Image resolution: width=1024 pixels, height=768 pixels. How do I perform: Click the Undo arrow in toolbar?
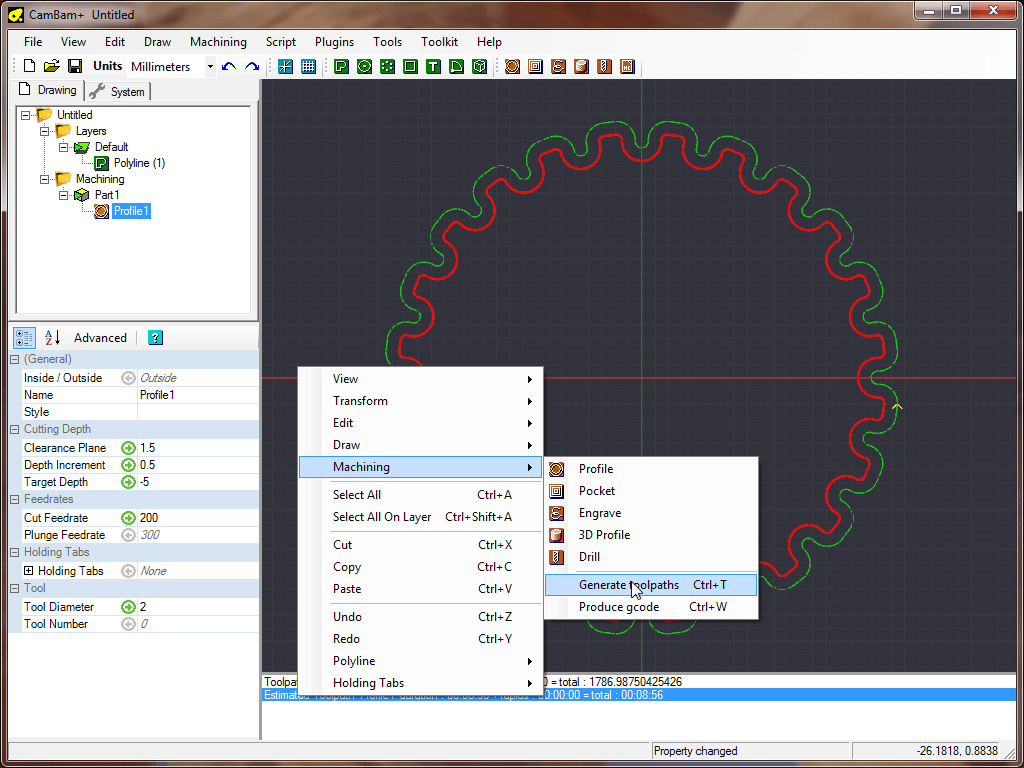click(229, 66)
